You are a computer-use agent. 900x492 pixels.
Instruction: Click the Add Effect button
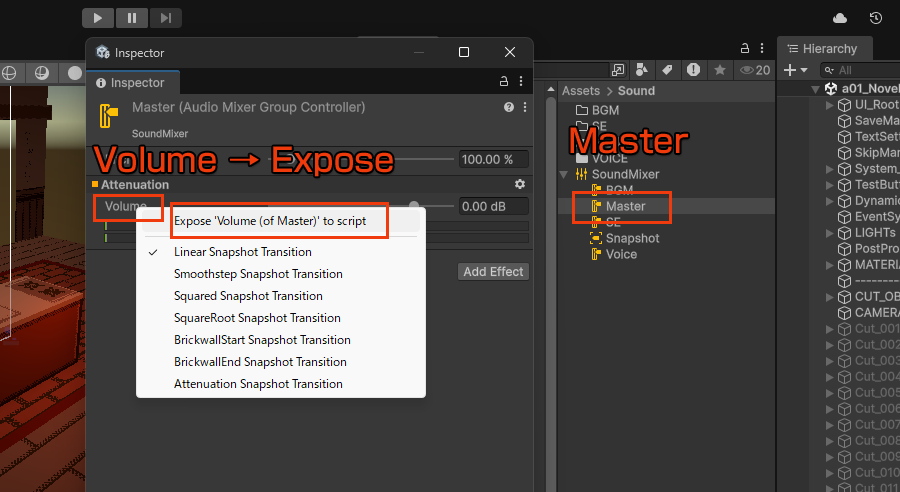tap(494, 272)
